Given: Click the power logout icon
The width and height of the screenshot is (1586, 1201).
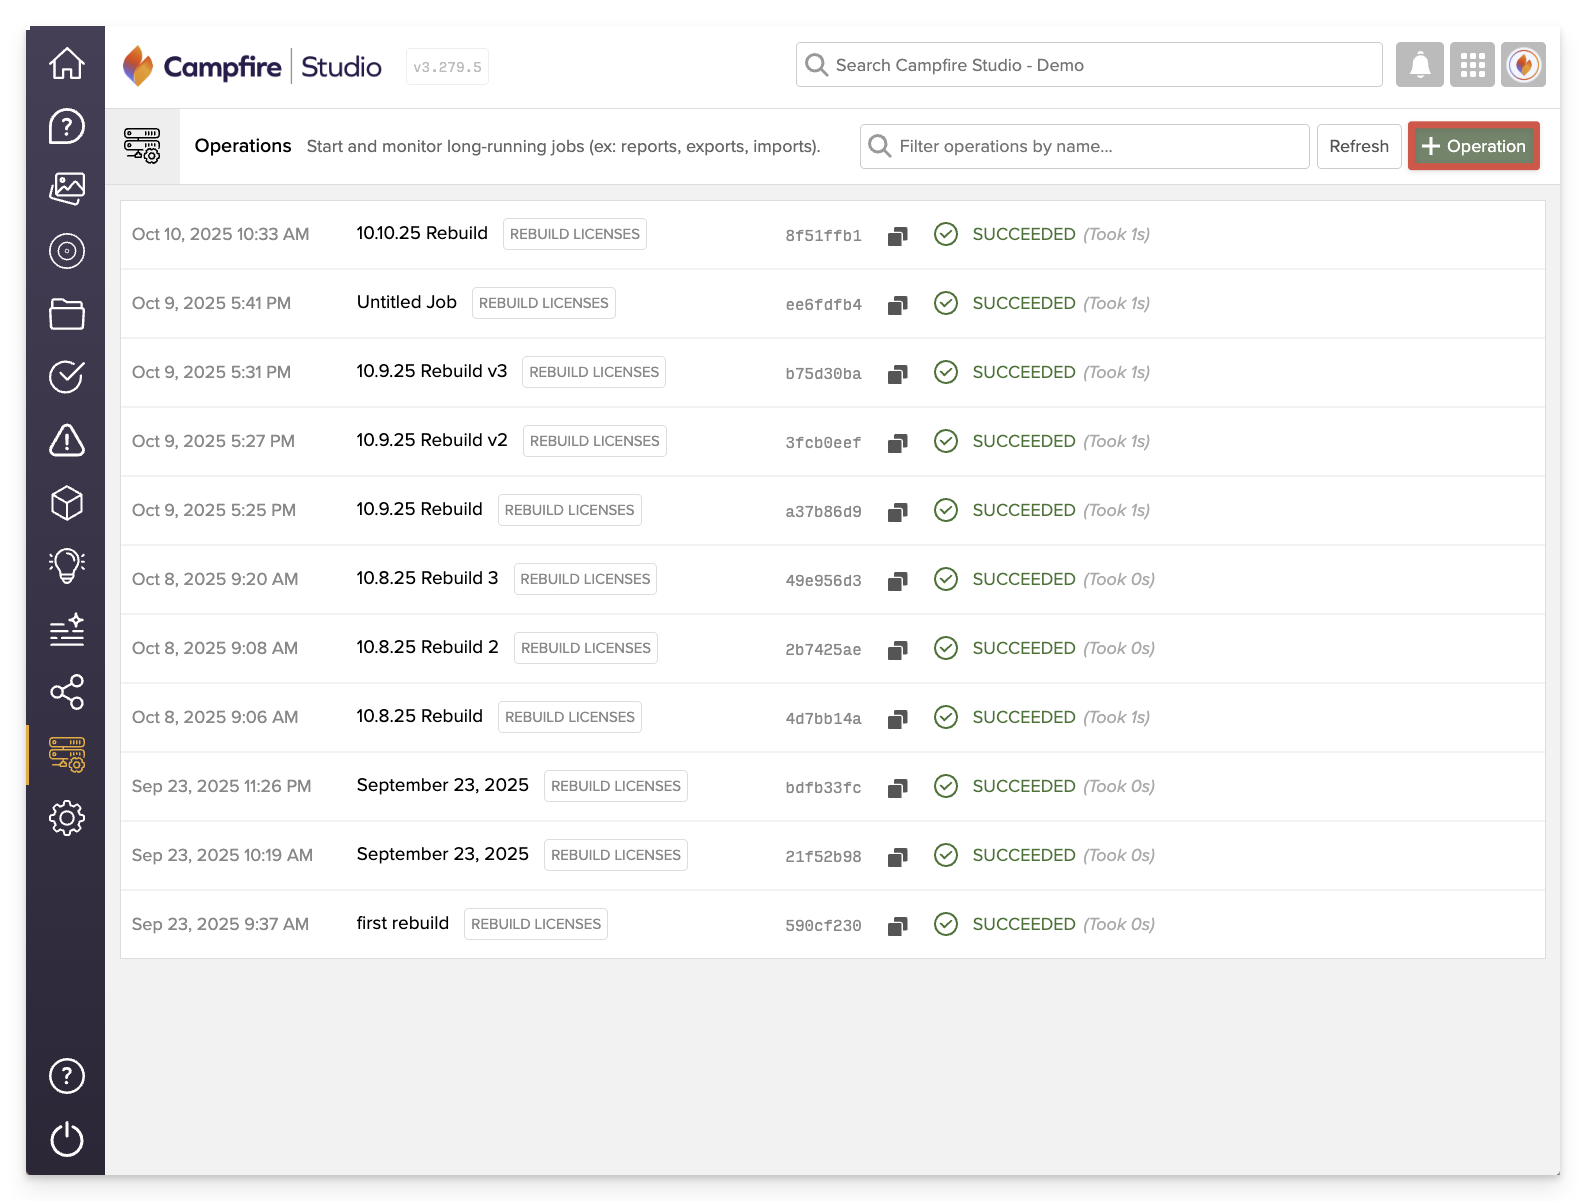Looking at the screenshot, I should tap(67, 1139).
